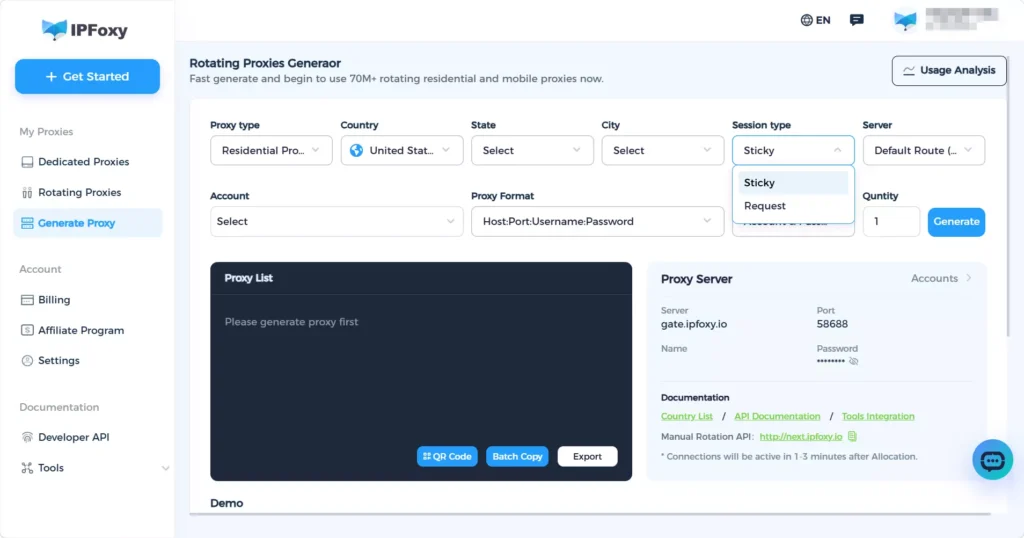Image resolution: width=1024 pixels, height=538 pixels.
Task: Open the API Documentation link
Action: [777, 416]
